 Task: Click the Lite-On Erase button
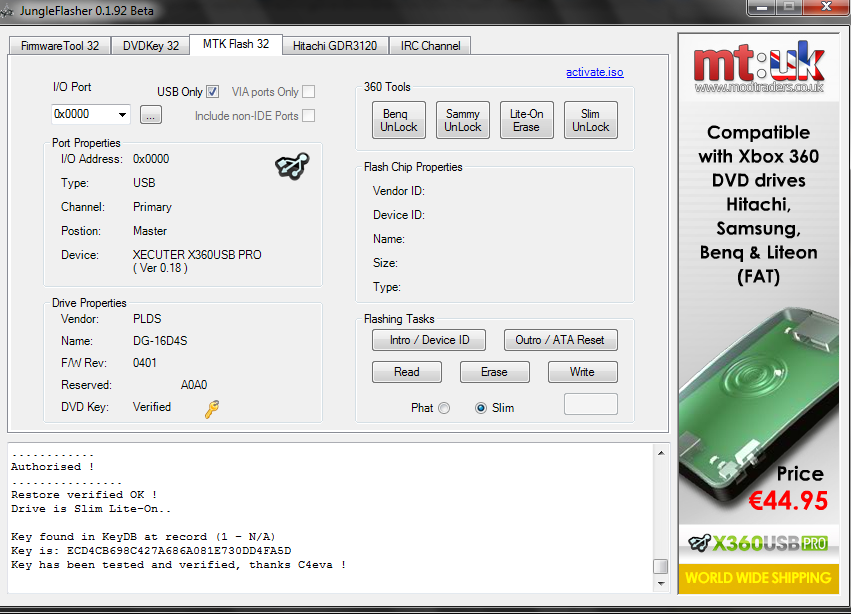tap(526, 120)
